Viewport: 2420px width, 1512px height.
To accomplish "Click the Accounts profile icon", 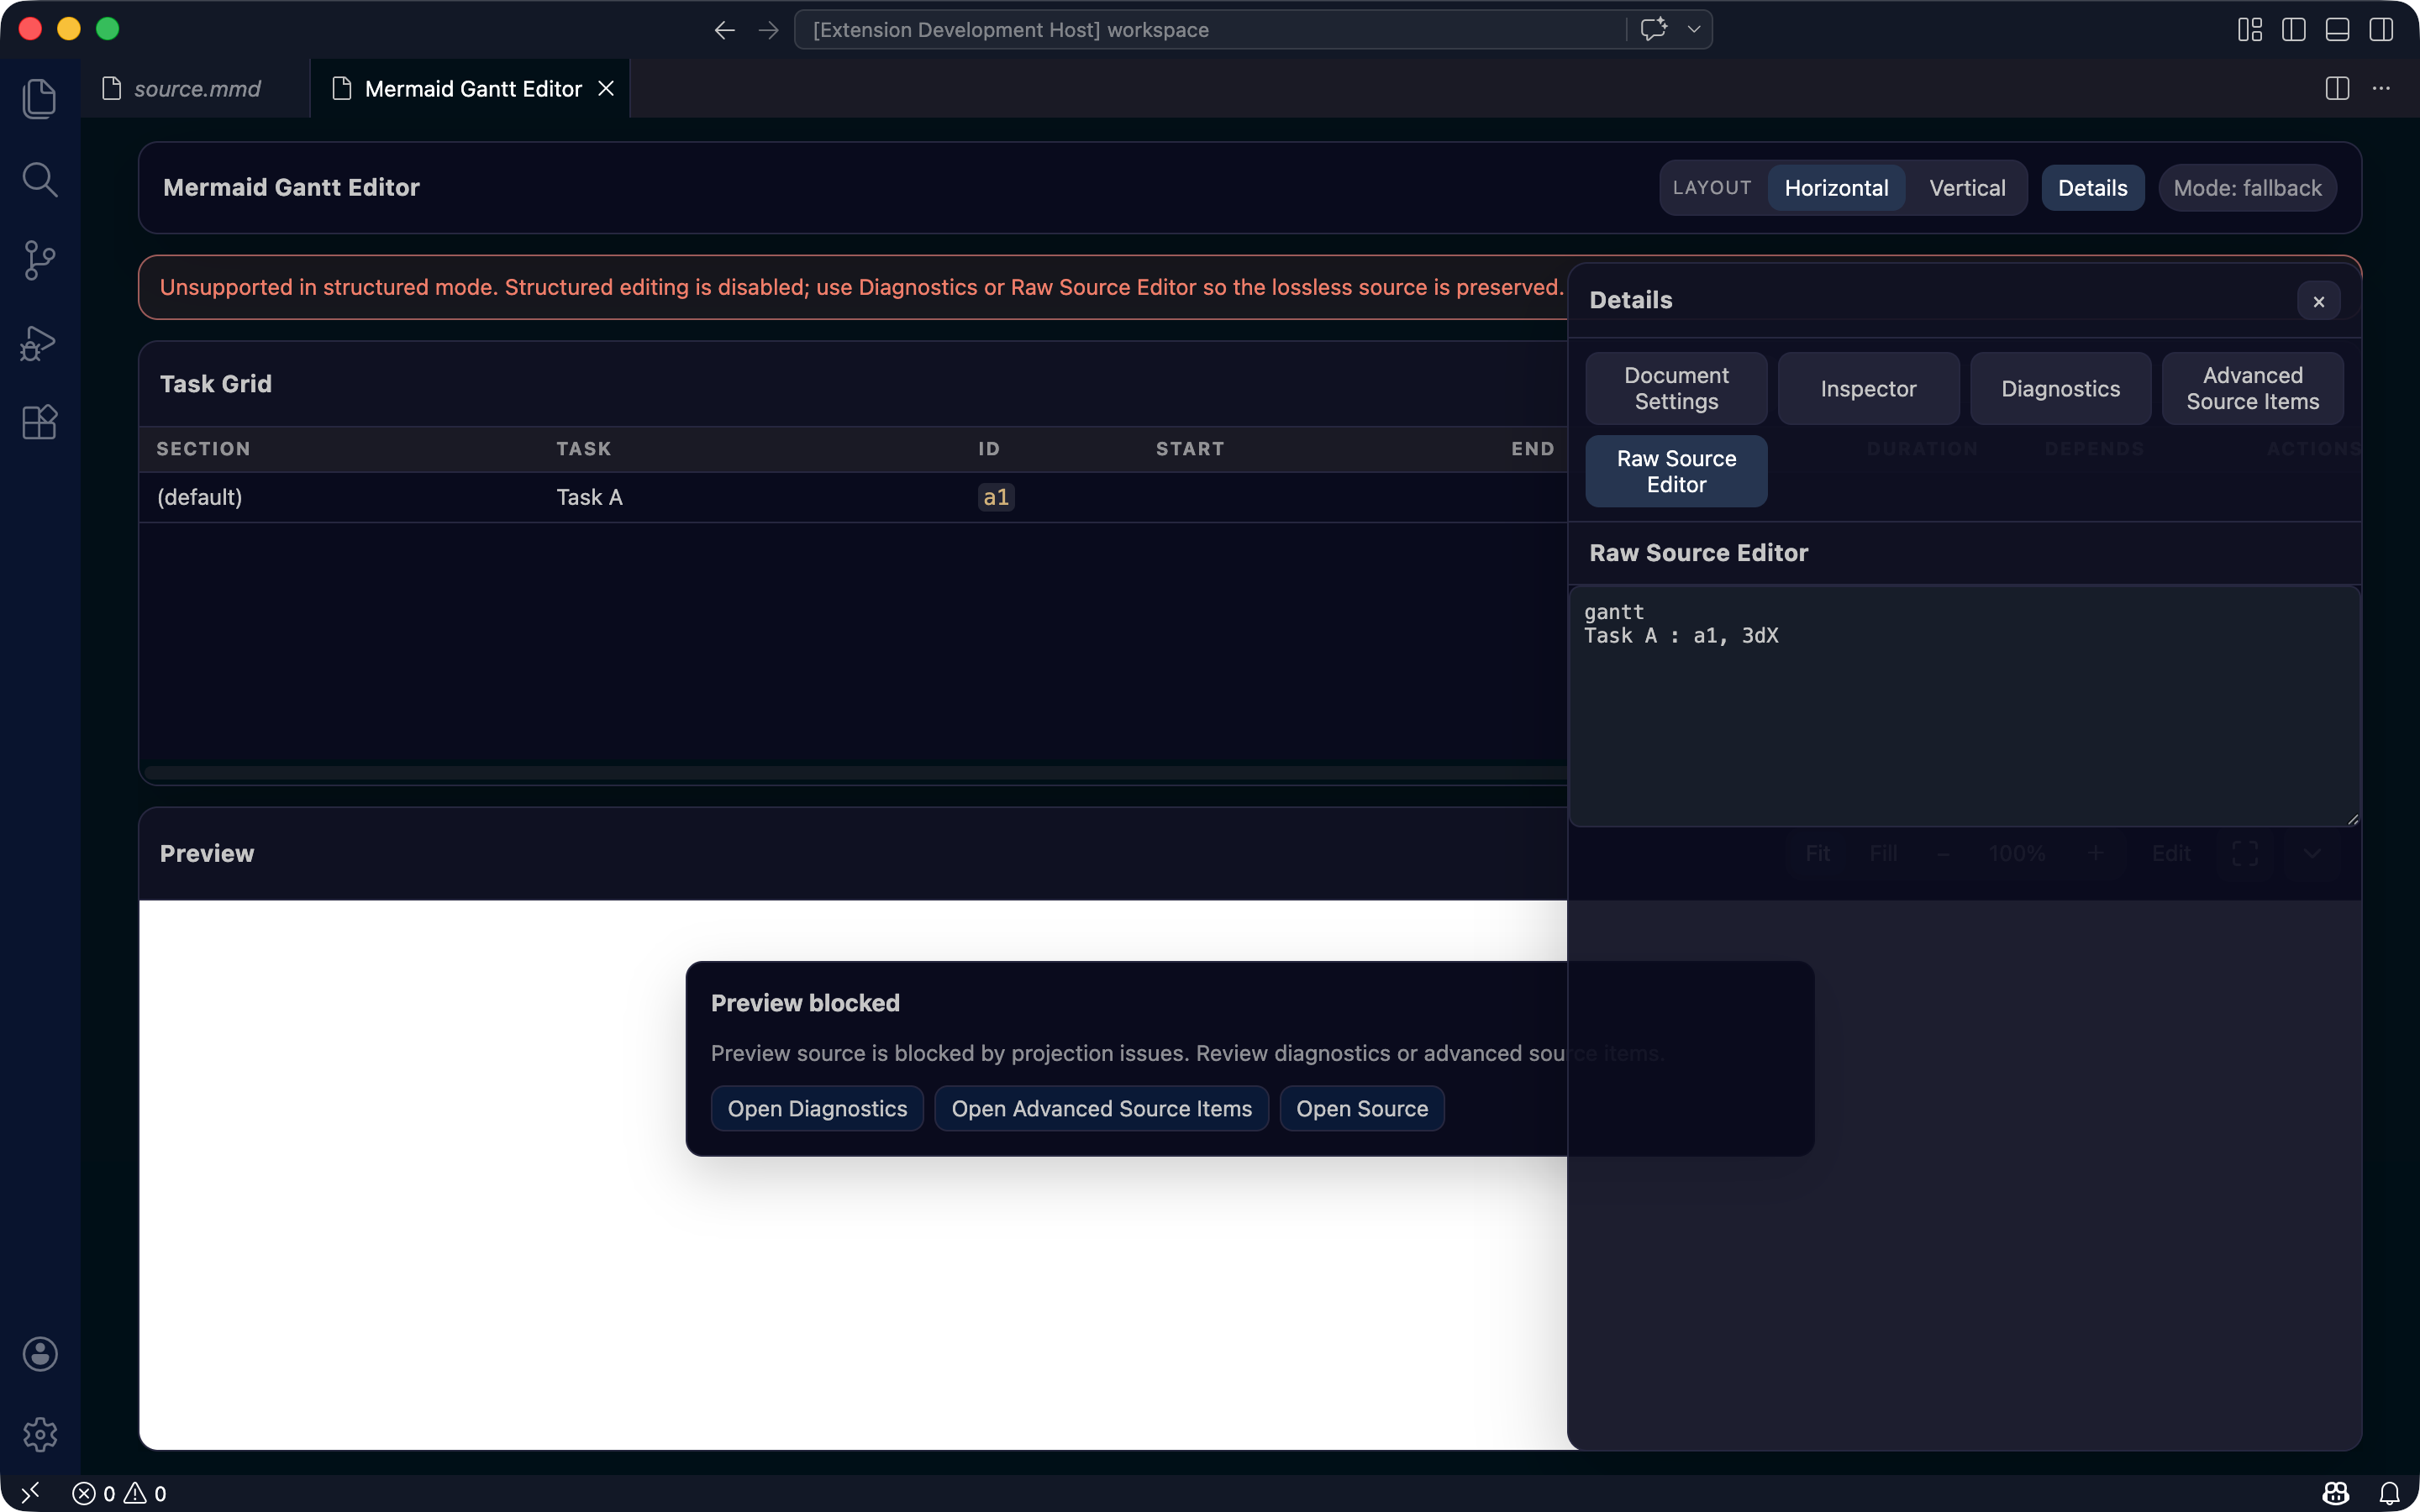I will coord(39,1354).
